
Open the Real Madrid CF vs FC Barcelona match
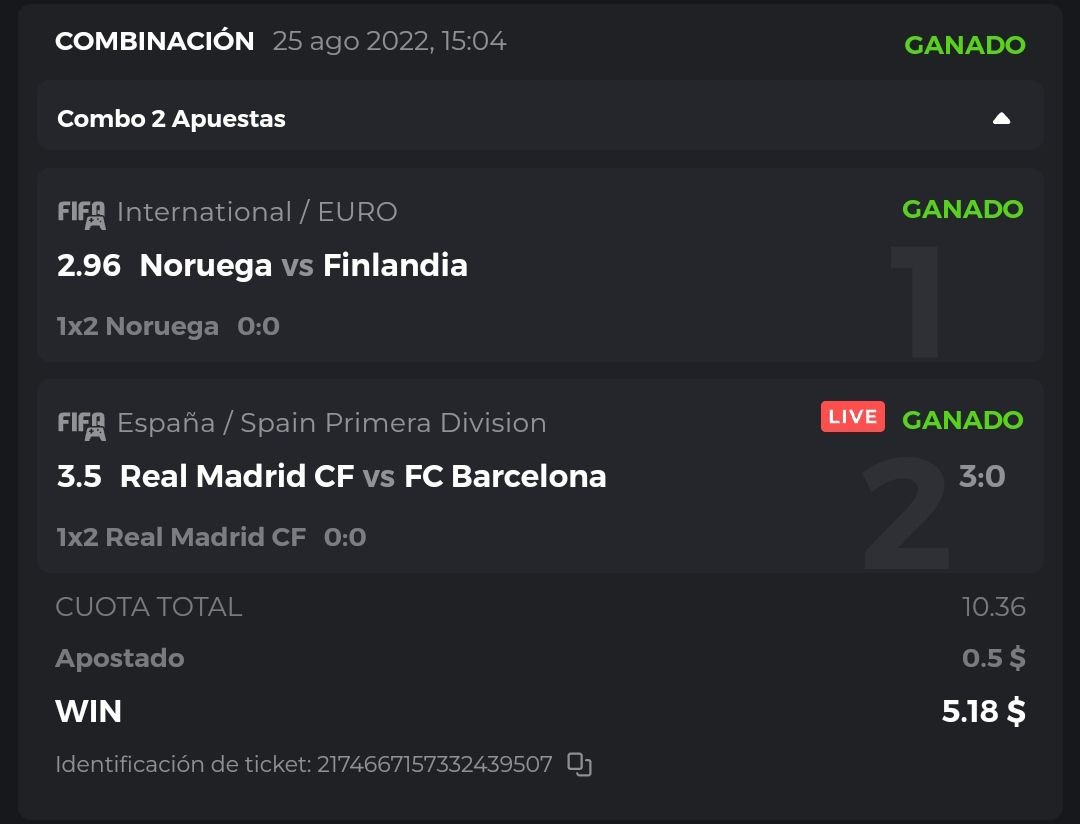coord(363,476)
